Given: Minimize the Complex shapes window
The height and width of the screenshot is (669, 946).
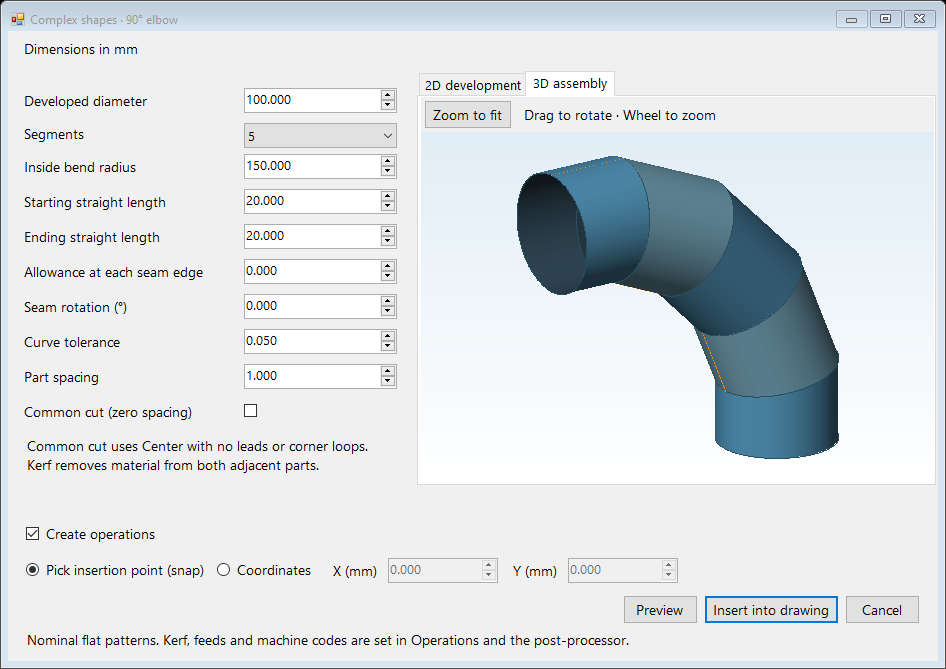Looking at the screenshot, I should pyautogui.click(x=852, y=19).
